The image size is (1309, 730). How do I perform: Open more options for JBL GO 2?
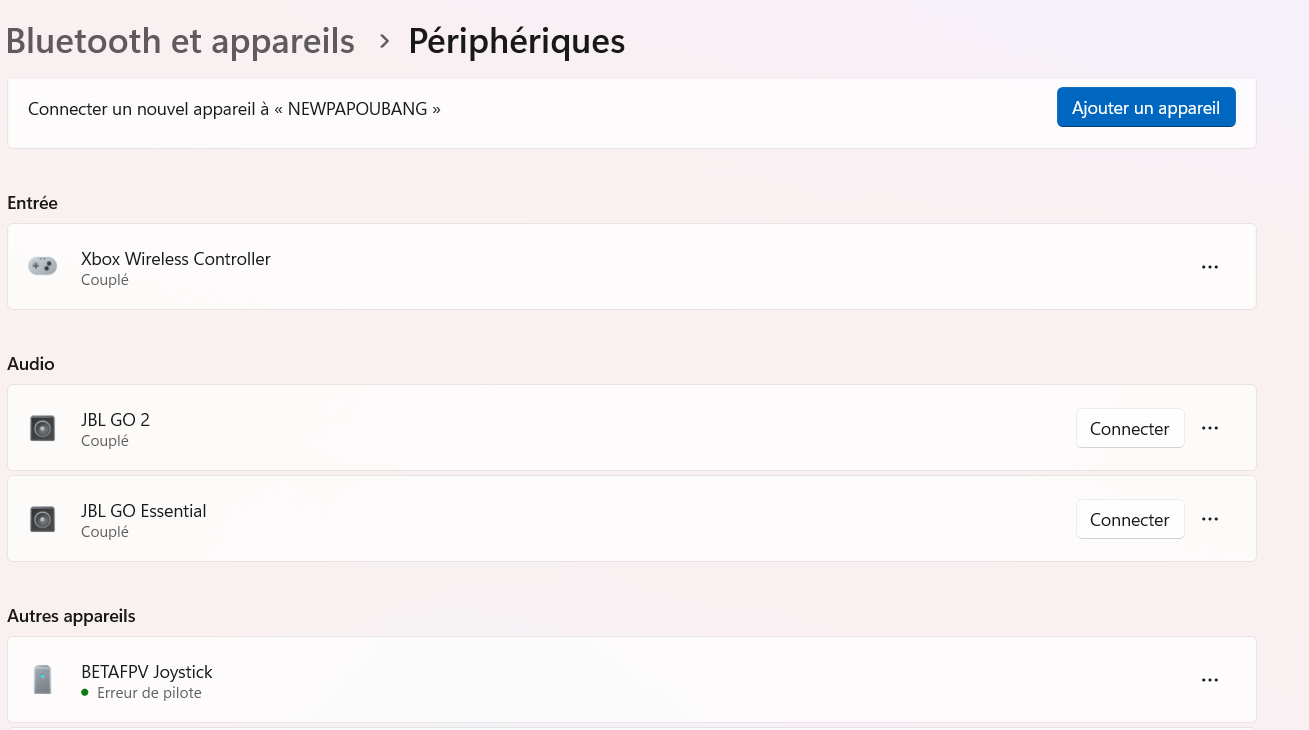[x=1210, y=428]
